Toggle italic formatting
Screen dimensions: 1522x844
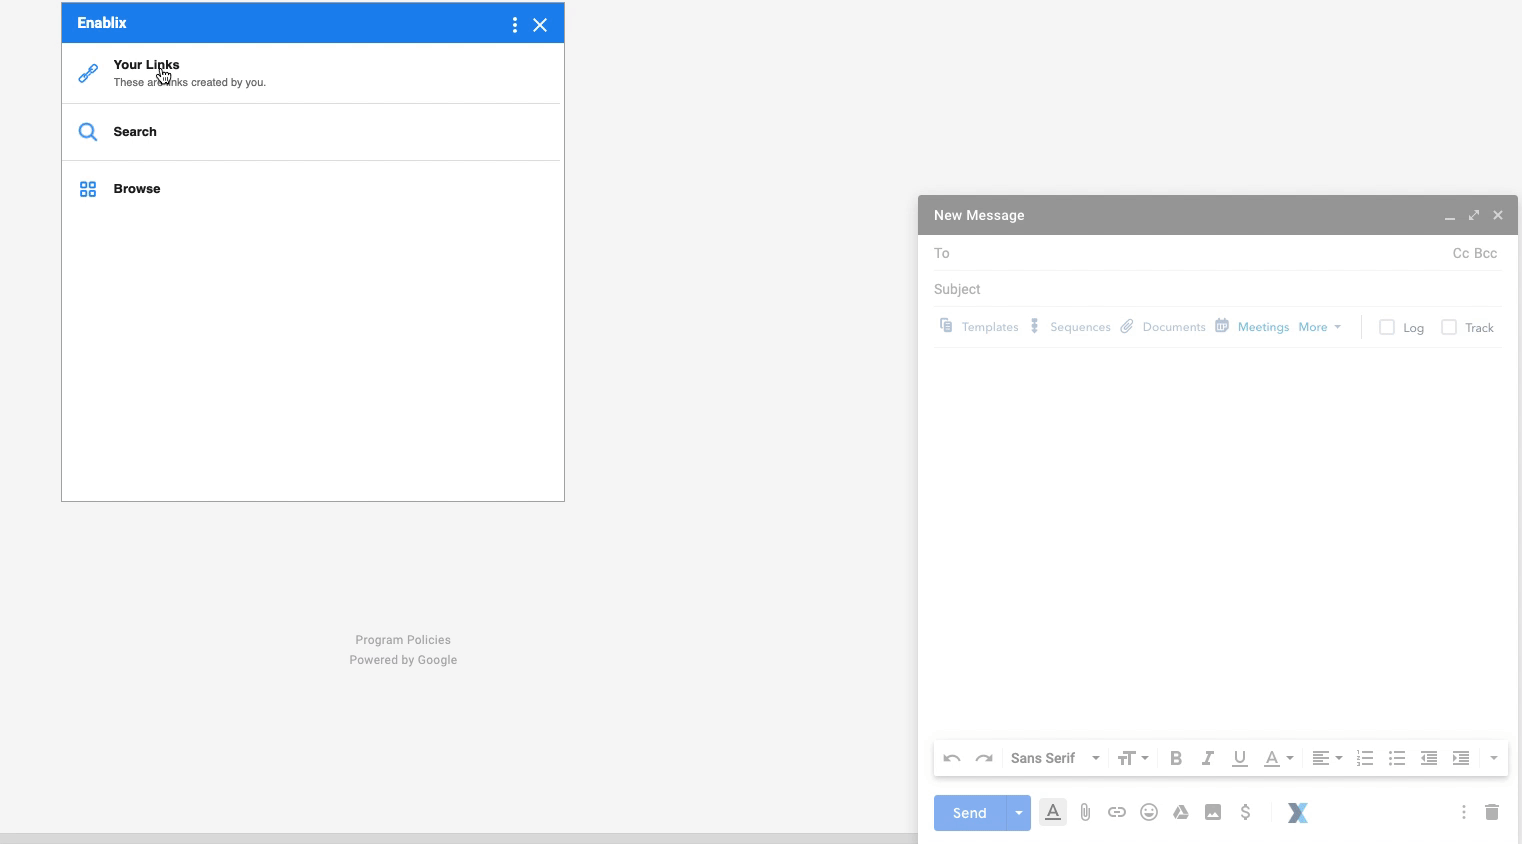1208,758
